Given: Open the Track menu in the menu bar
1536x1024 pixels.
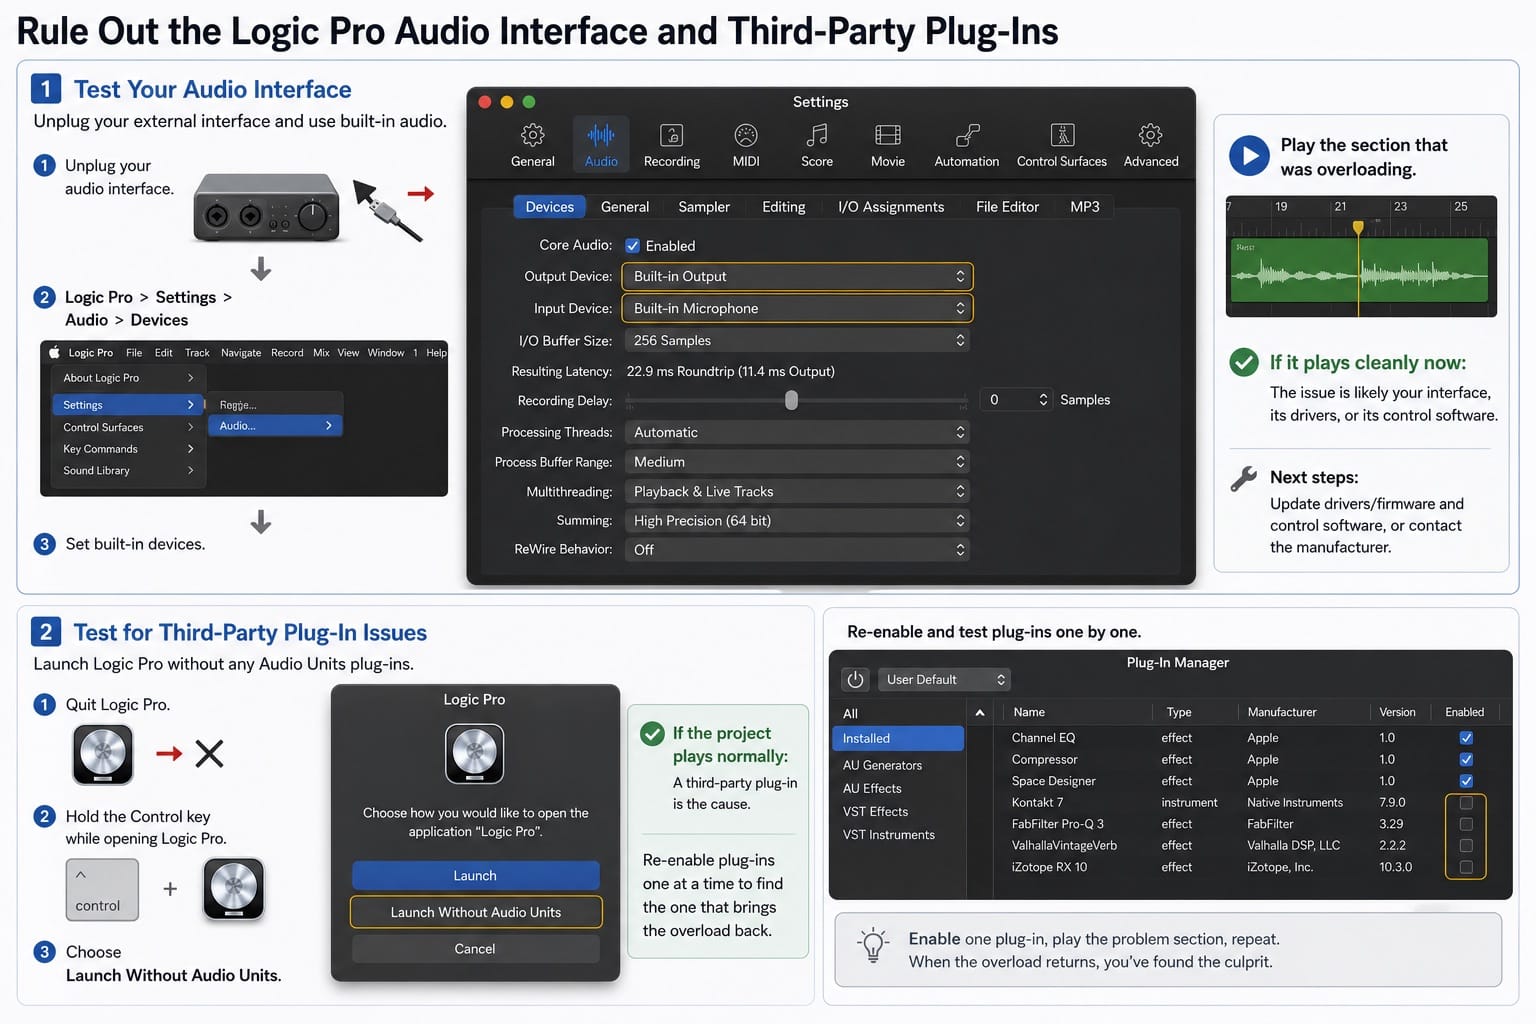Looking at the screenshot, I should pyautogui.click(x=197, y=353).
